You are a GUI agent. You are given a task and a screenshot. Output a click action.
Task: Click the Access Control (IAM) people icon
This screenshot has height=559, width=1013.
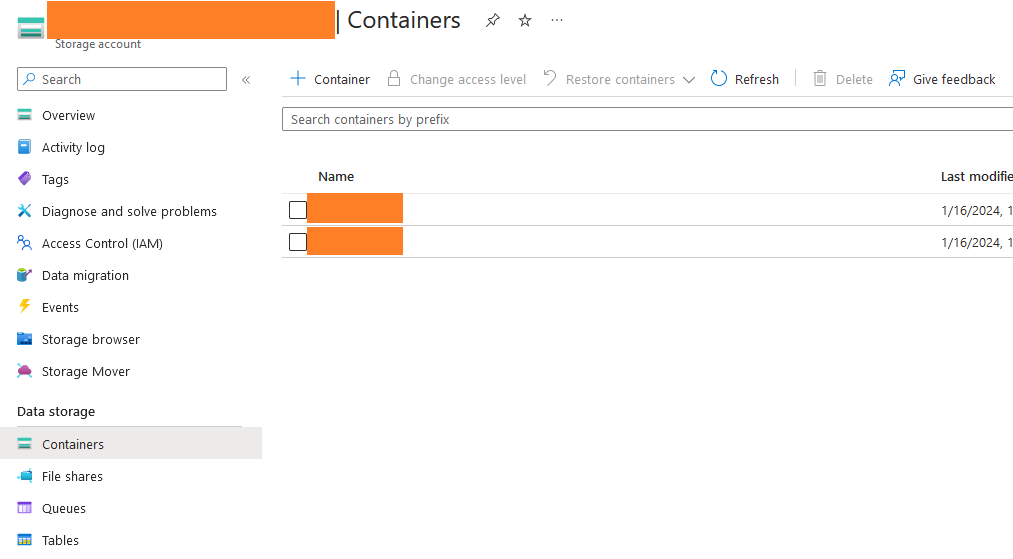[x=25, y=243]
